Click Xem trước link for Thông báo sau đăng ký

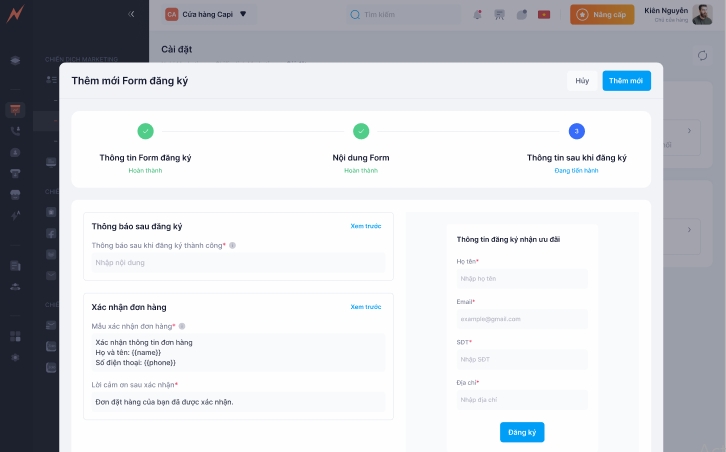[365, 226]
